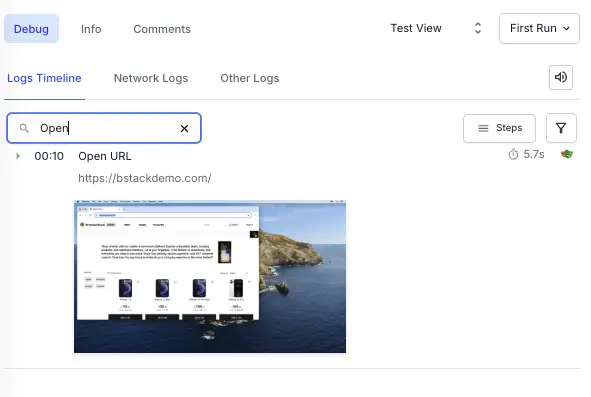The height and width of the screenshot is (397, 591).
Task: Click the speaker audio icon button
Action: (561, 77)
